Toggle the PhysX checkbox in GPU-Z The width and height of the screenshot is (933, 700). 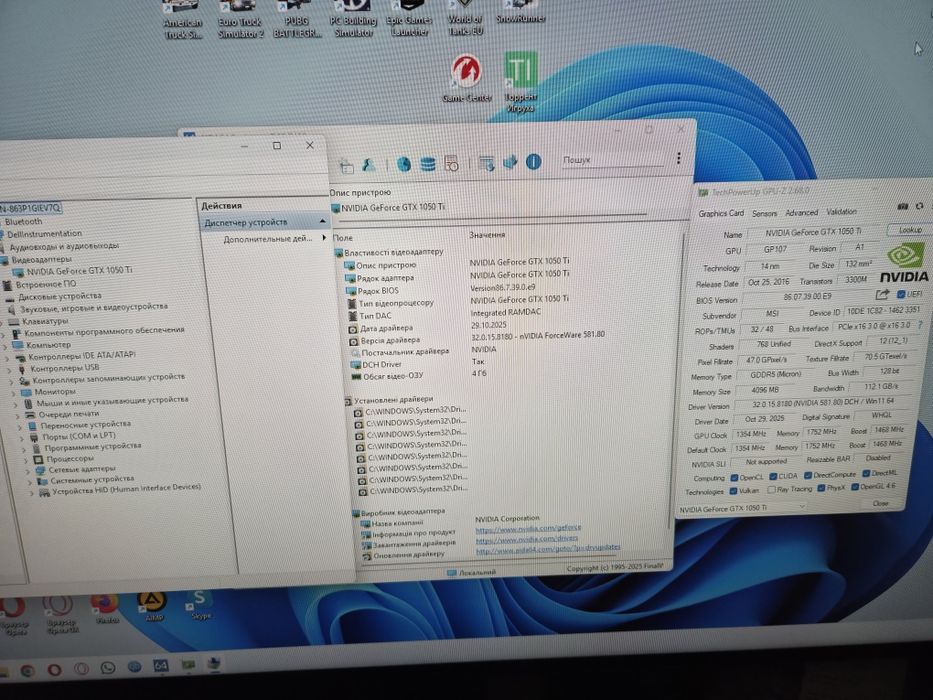pyautogui.click(x=821, y=488)
